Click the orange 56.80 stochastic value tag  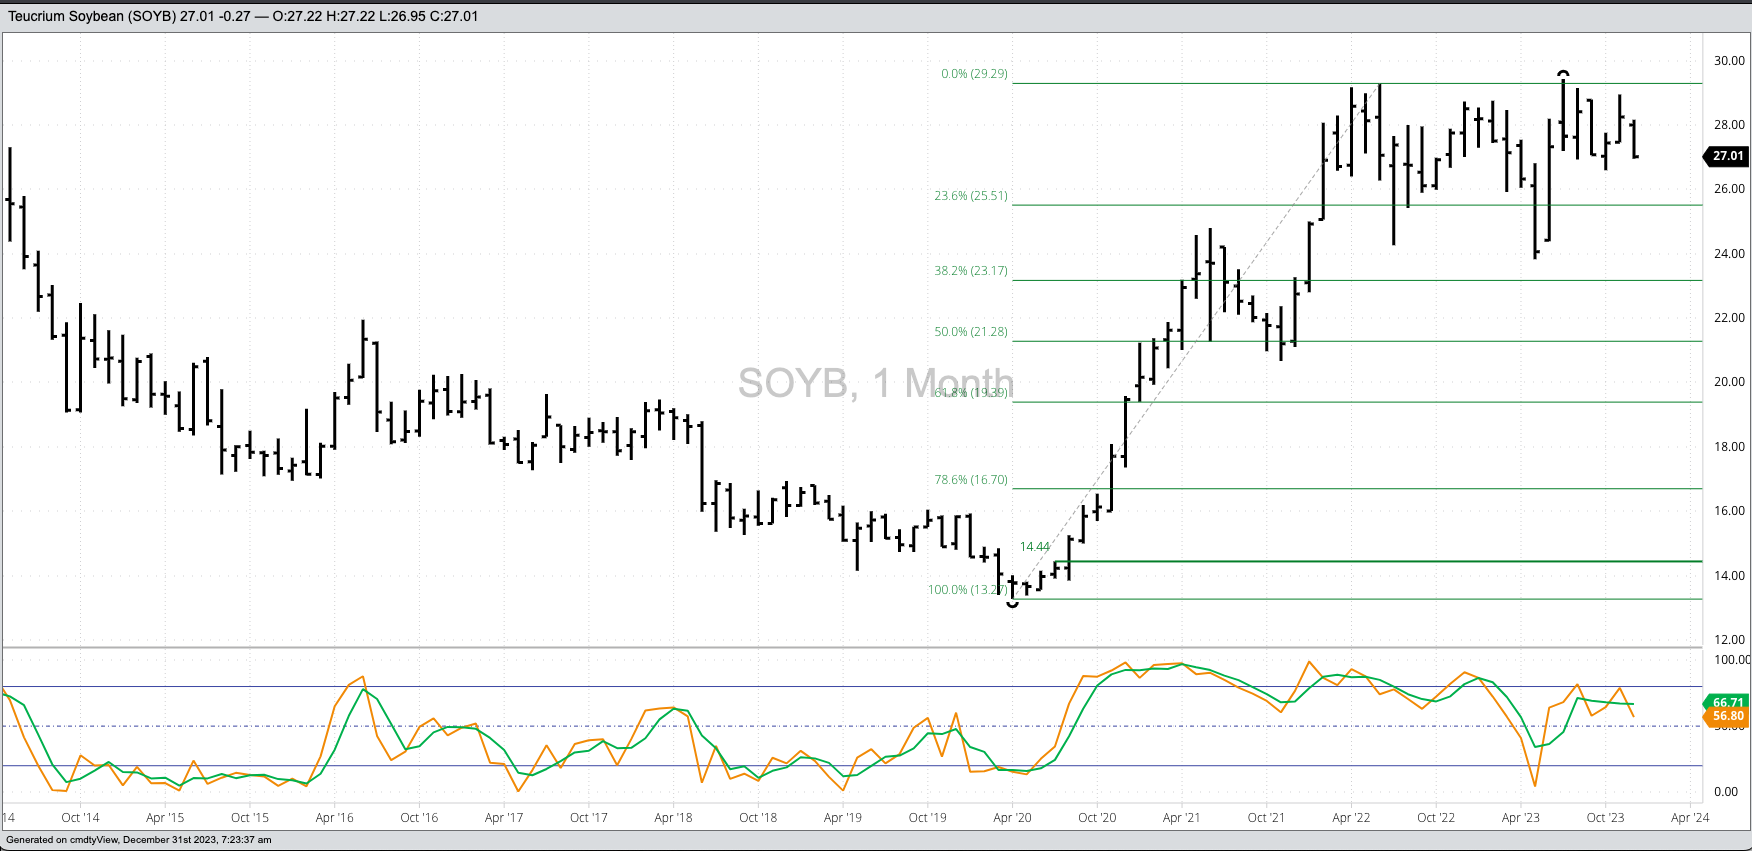click(x=1727, y=716)
